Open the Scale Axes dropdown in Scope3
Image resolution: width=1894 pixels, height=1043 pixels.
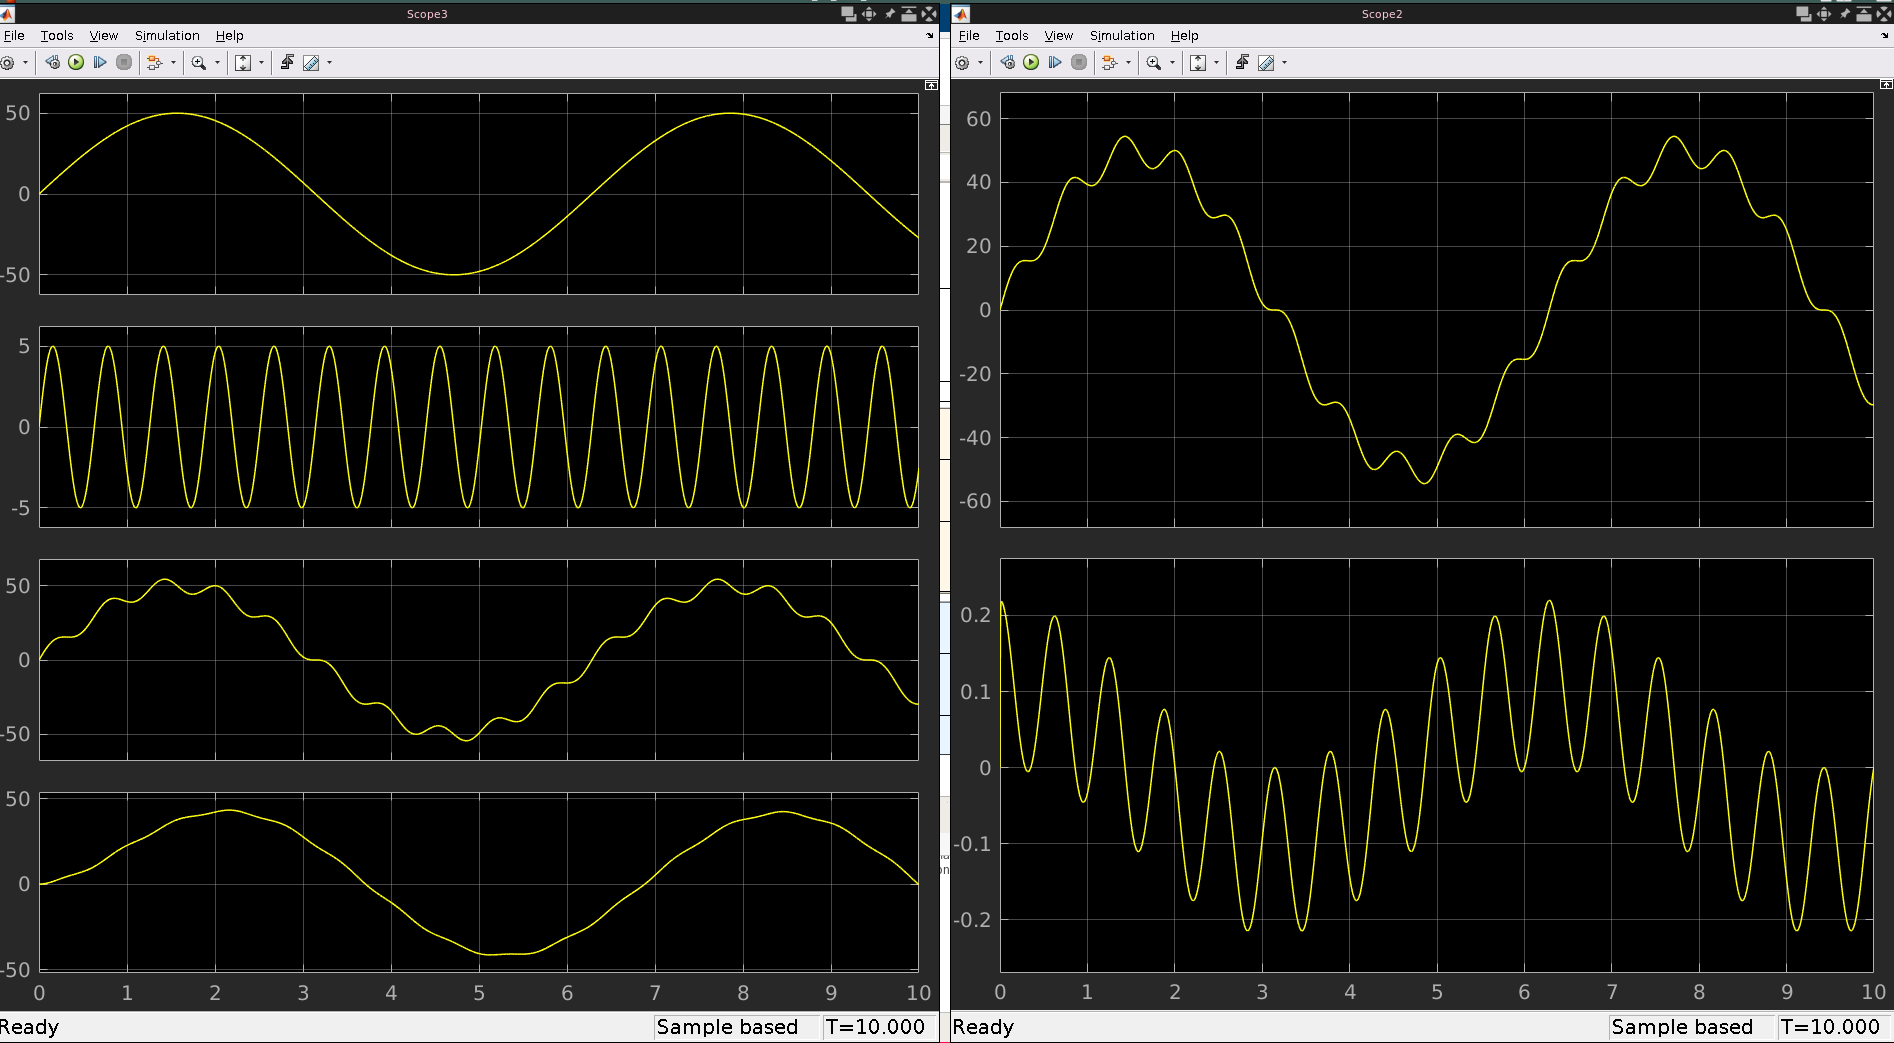261,62
